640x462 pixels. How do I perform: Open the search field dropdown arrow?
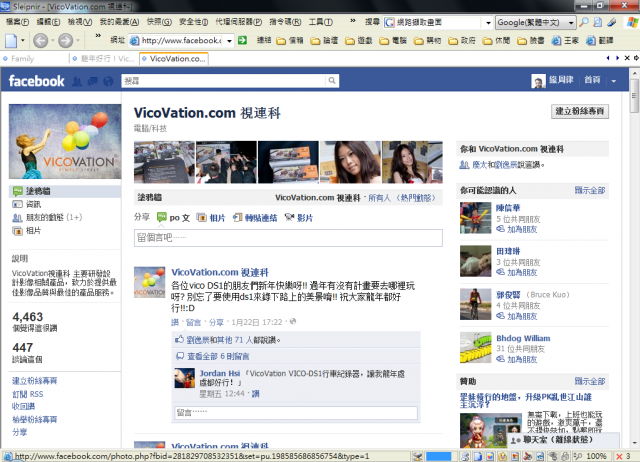[x=488, y=23]
